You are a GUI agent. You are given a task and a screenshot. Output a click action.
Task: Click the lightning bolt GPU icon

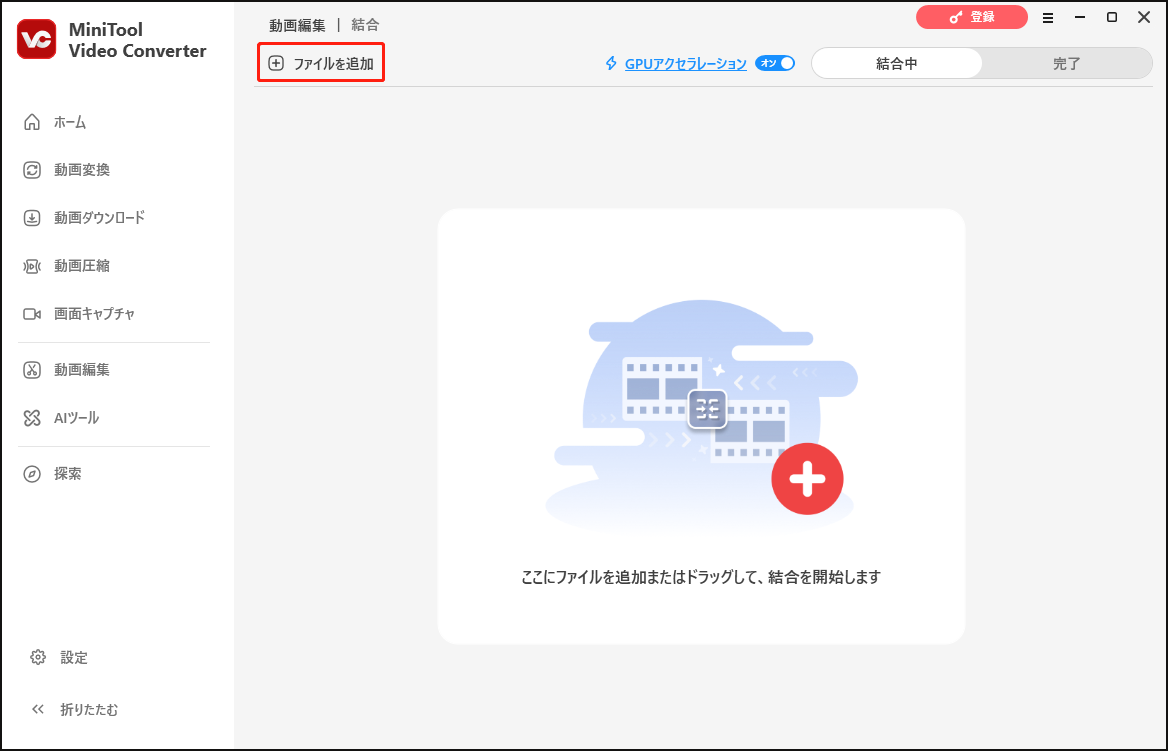611,63
